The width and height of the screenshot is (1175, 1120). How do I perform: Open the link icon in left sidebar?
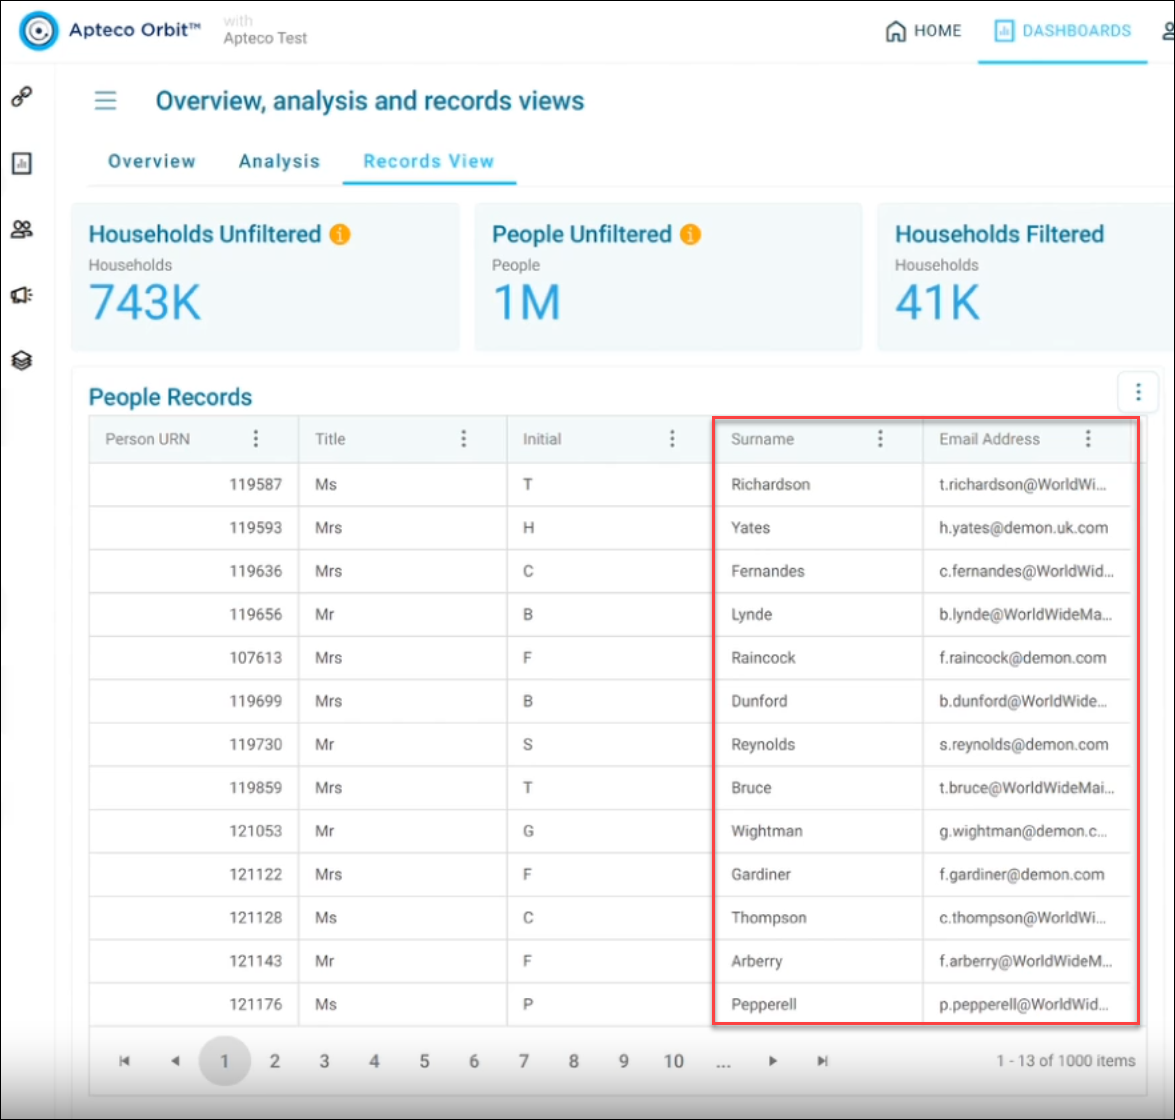(x=22, y=97)
